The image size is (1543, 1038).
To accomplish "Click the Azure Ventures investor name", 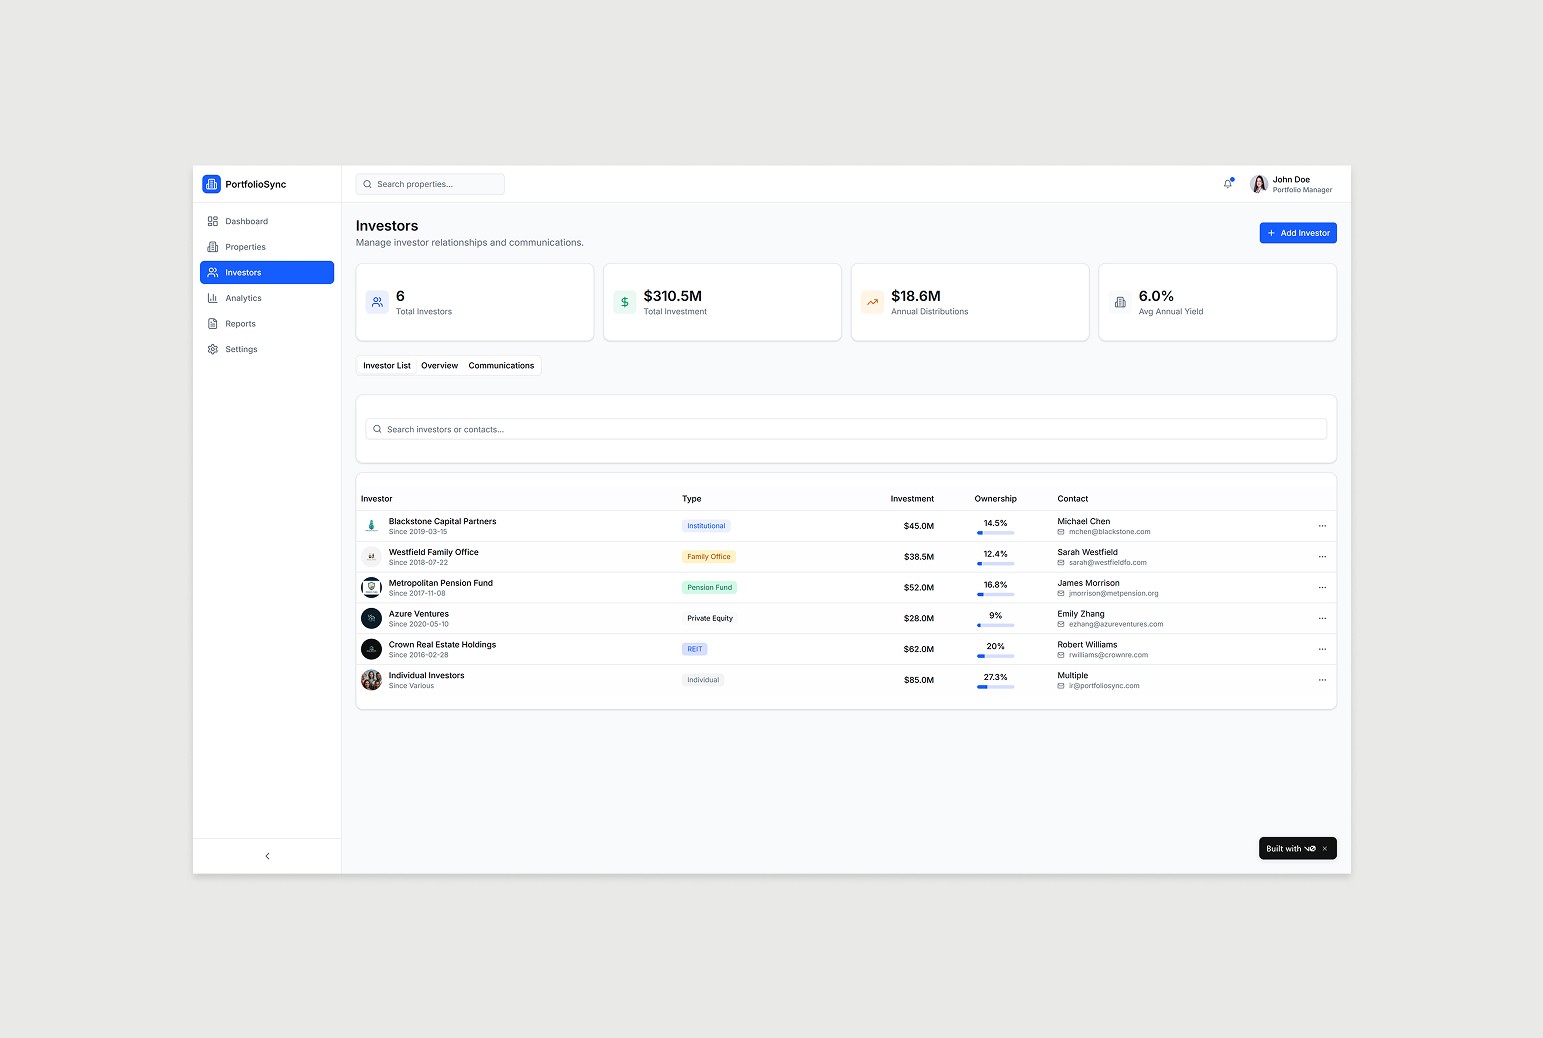I will (x=419, y=614).
